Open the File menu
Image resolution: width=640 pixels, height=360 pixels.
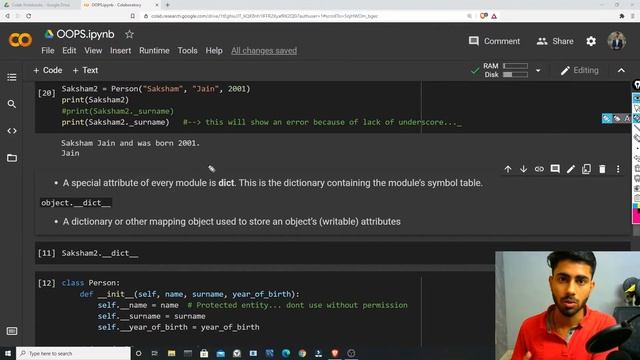tap(48, 51)
